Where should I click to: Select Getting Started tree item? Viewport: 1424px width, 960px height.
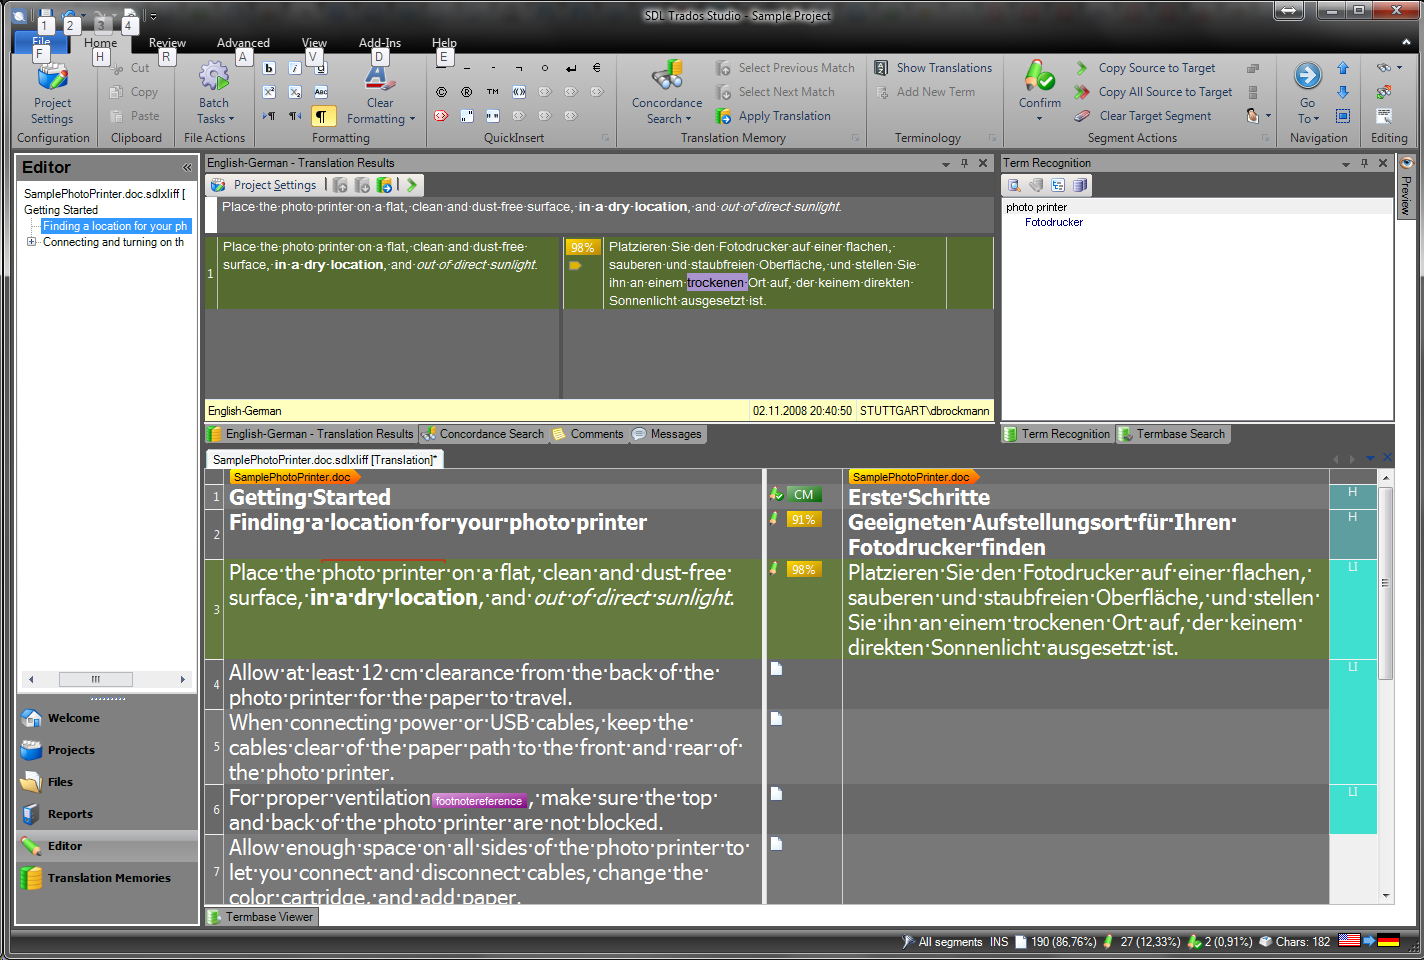point(61,210)
